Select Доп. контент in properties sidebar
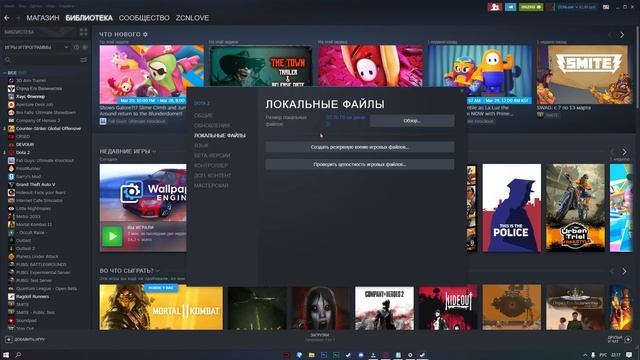Screen dimensions: 640x360 213,176
